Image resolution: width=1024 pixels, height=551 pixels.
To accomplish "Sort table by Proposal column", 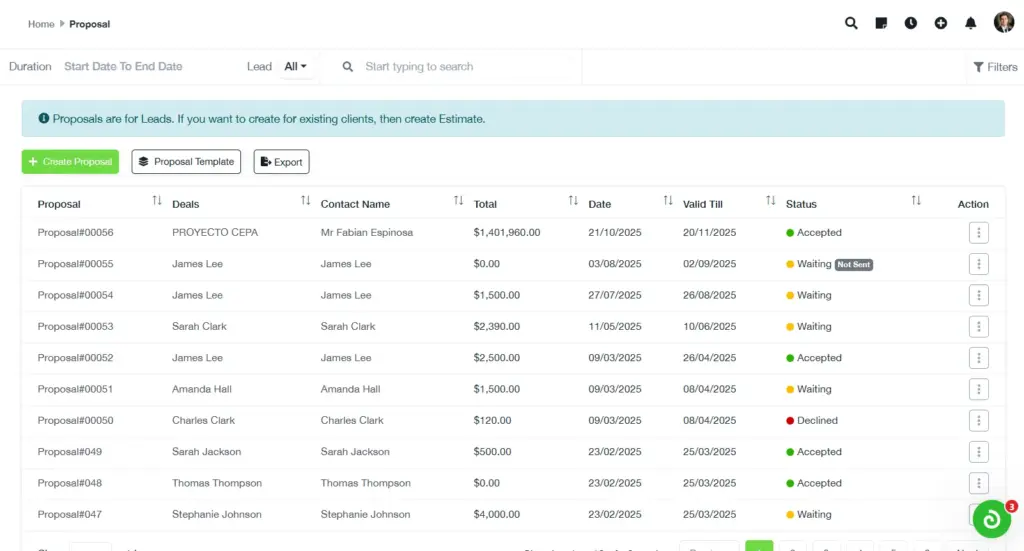I will (x=157, y=202).
